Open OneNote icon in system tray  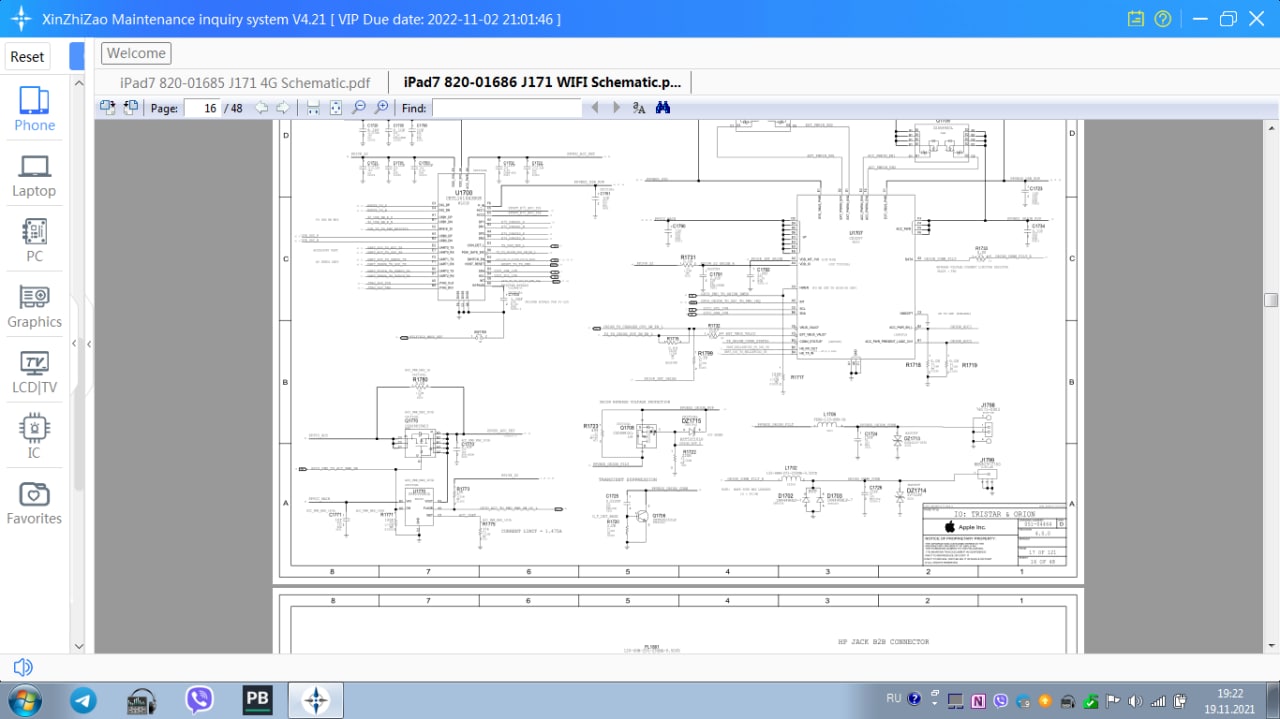point(978,700)
